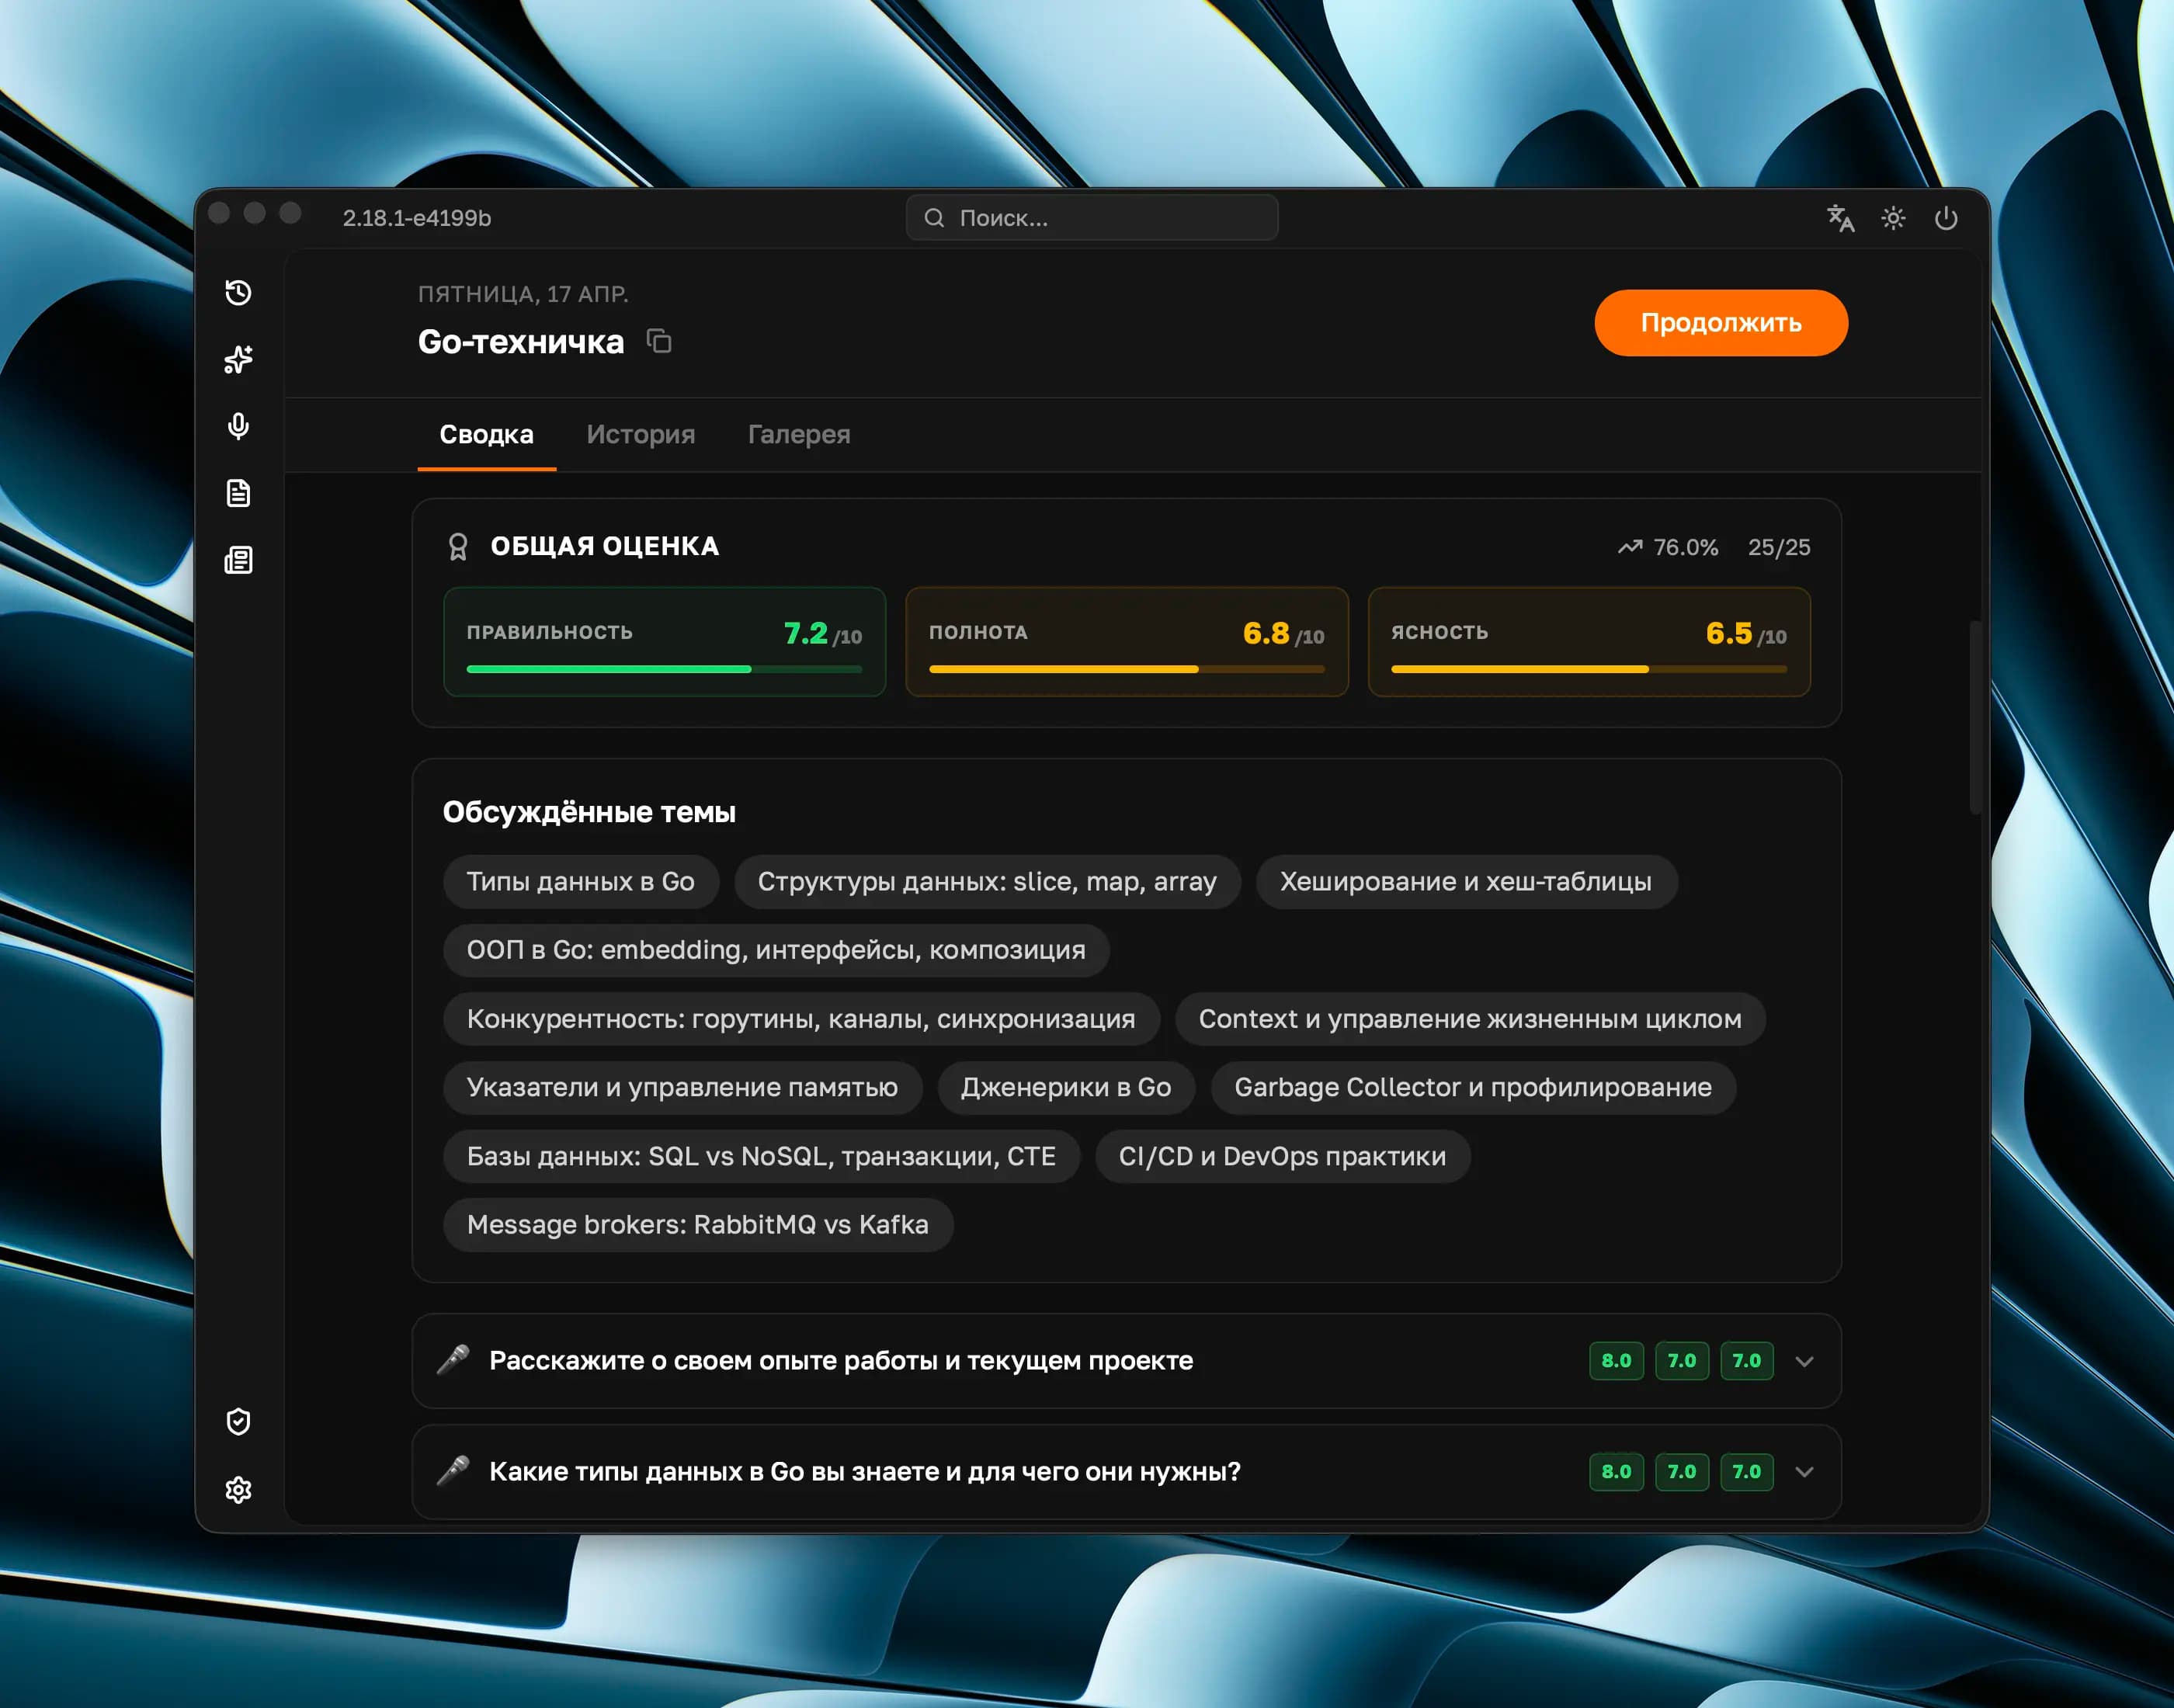Viewport: 2174px width, 1708px height.
Task: Click the language translate icon
Action: tap(1840, 218)
